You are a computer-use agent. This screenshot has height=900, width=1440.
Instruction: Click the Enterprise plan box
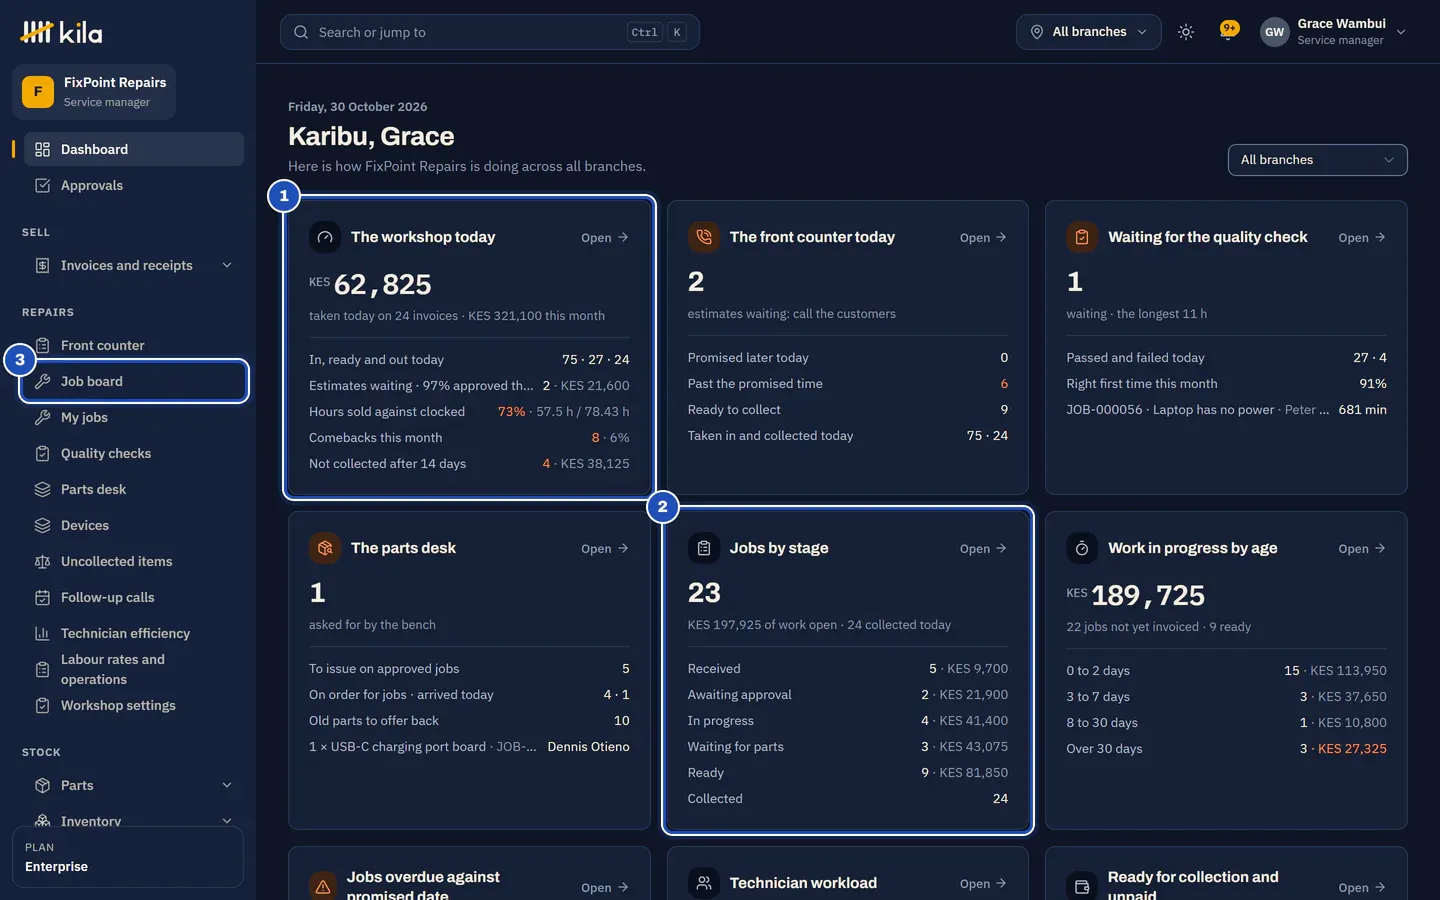click(x=128, y=857)
